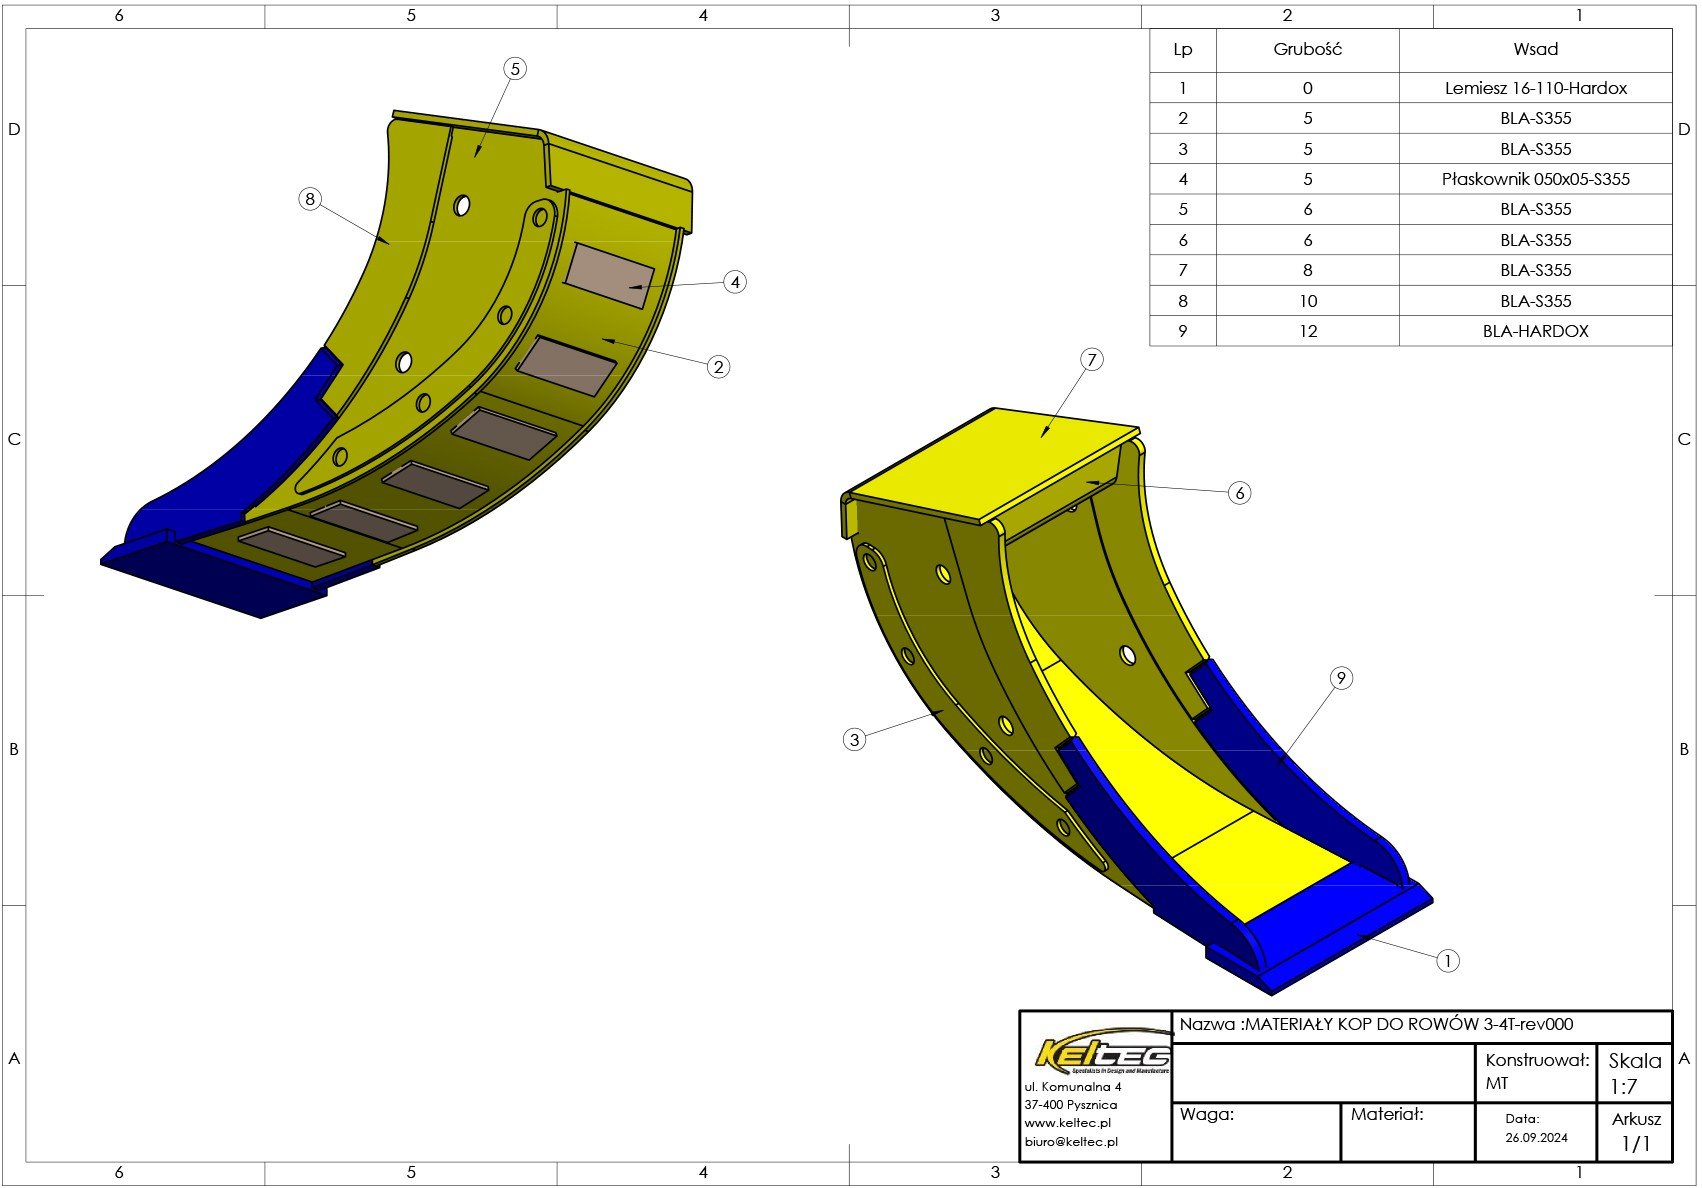The height and width of the screenshot is (1188, 1702).
Task: Select 'Lemiesz 16-110-Hardox' table cell
Action: coord(1535,88)
